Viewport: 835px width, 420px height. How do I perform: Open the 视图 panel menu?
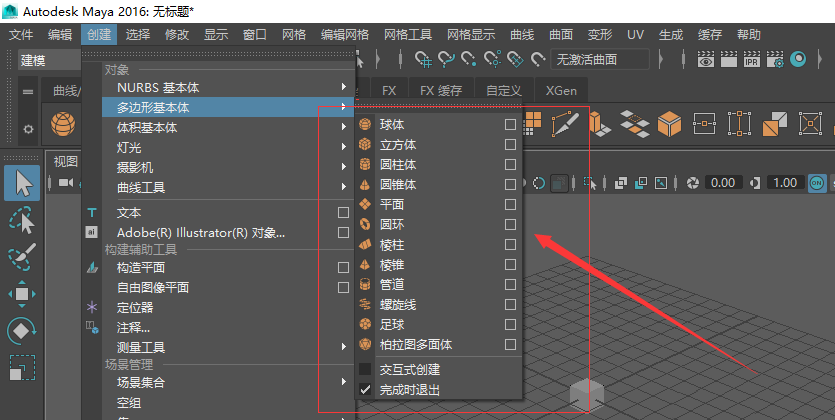click(x=66, y=161)
